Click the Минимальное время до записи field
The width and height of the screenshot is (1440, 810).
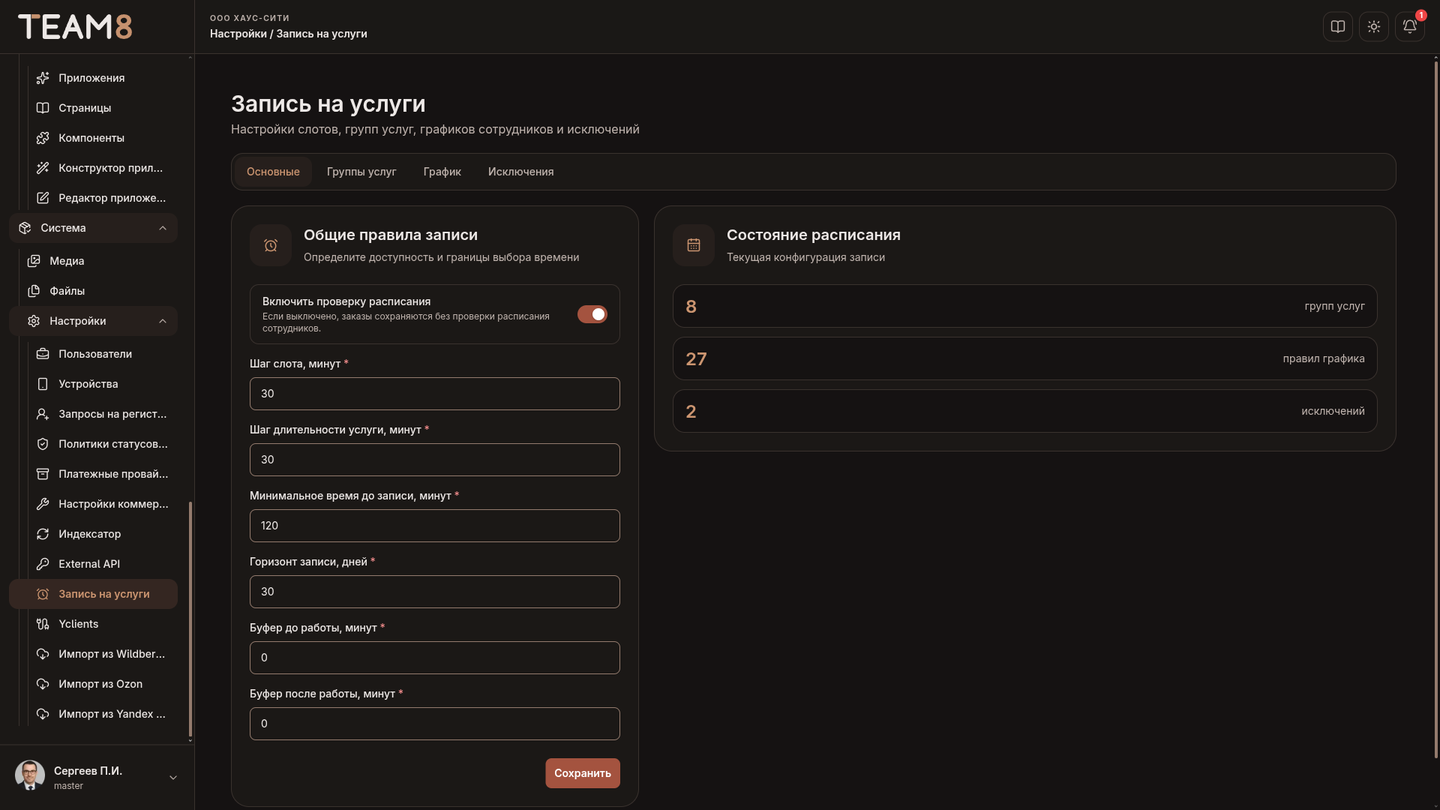pos(435,526)
